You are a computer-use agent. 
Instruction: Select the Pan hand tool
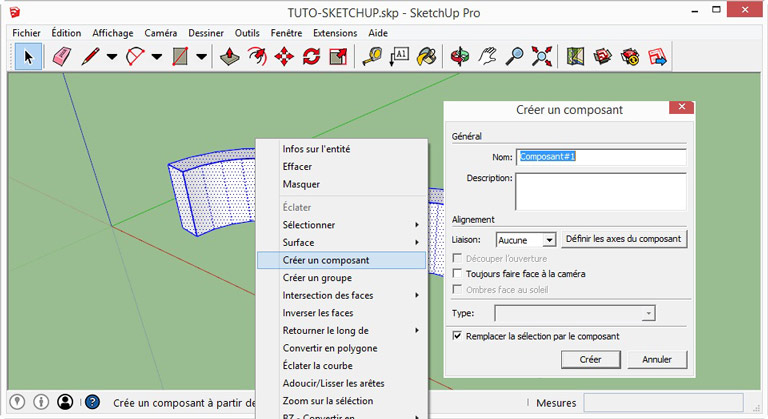click(487, 56)
